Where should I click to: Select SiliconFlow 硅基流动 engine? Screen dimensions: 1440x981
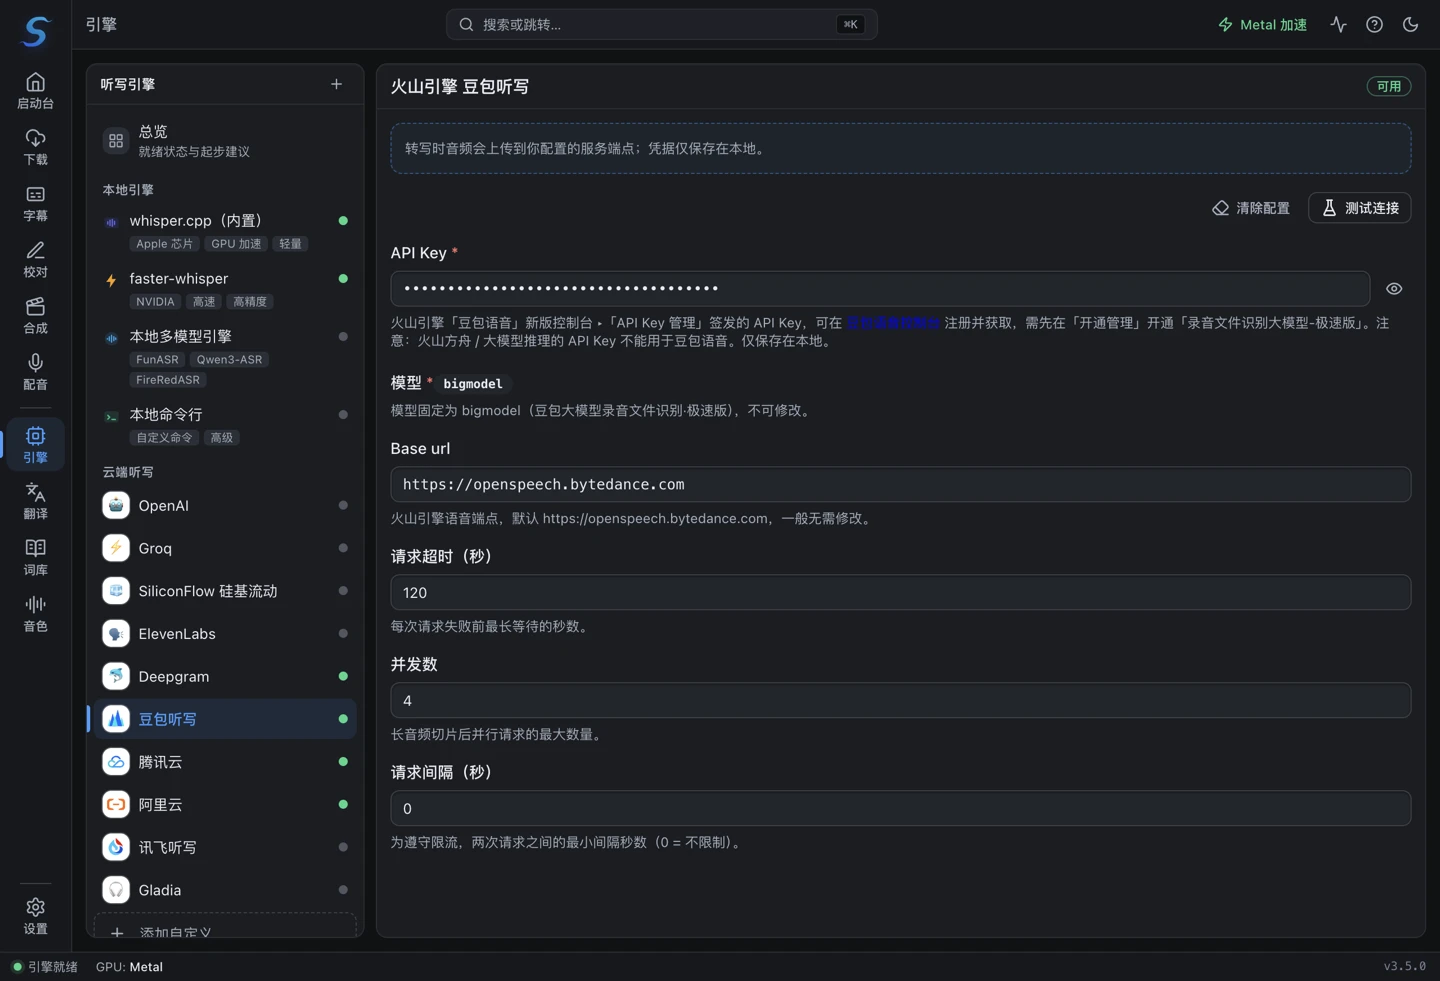pos(225,591)
